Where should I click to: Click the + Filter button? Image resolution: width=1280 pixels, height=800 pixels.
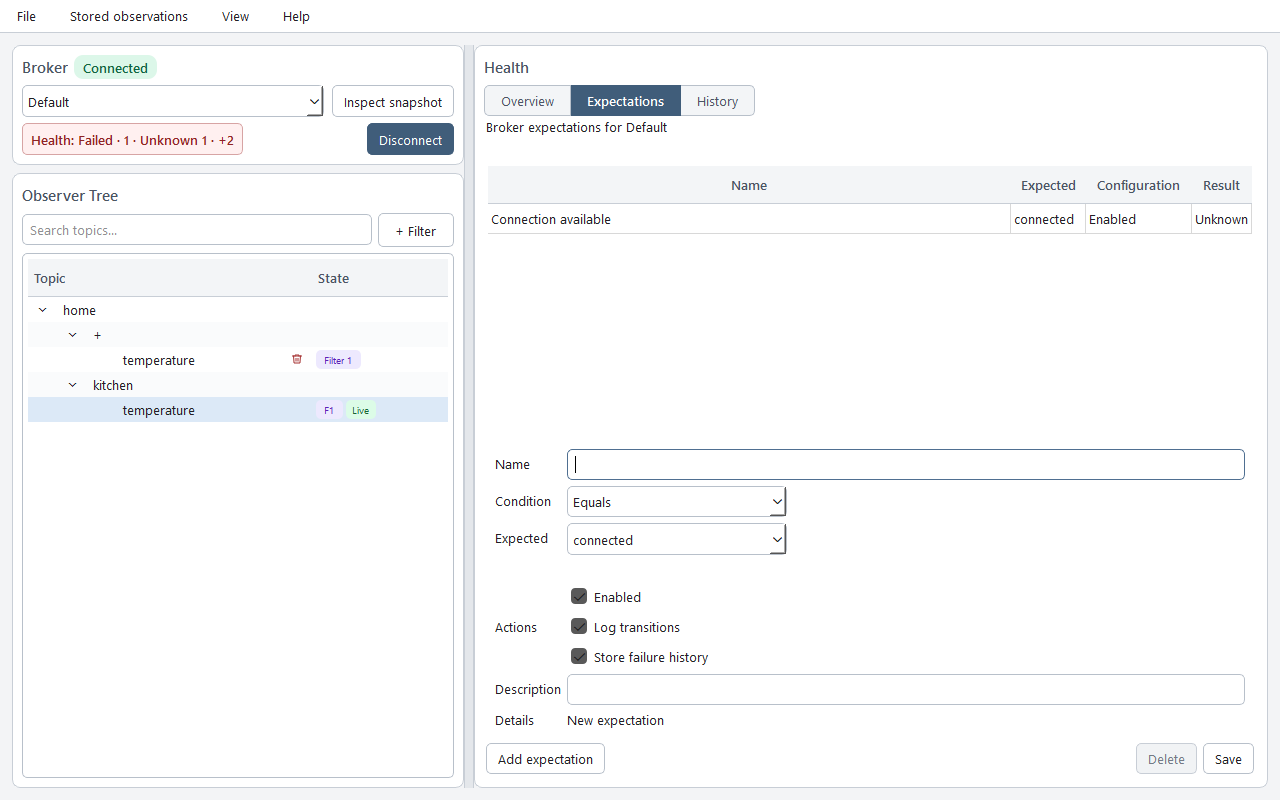point(415,230)
